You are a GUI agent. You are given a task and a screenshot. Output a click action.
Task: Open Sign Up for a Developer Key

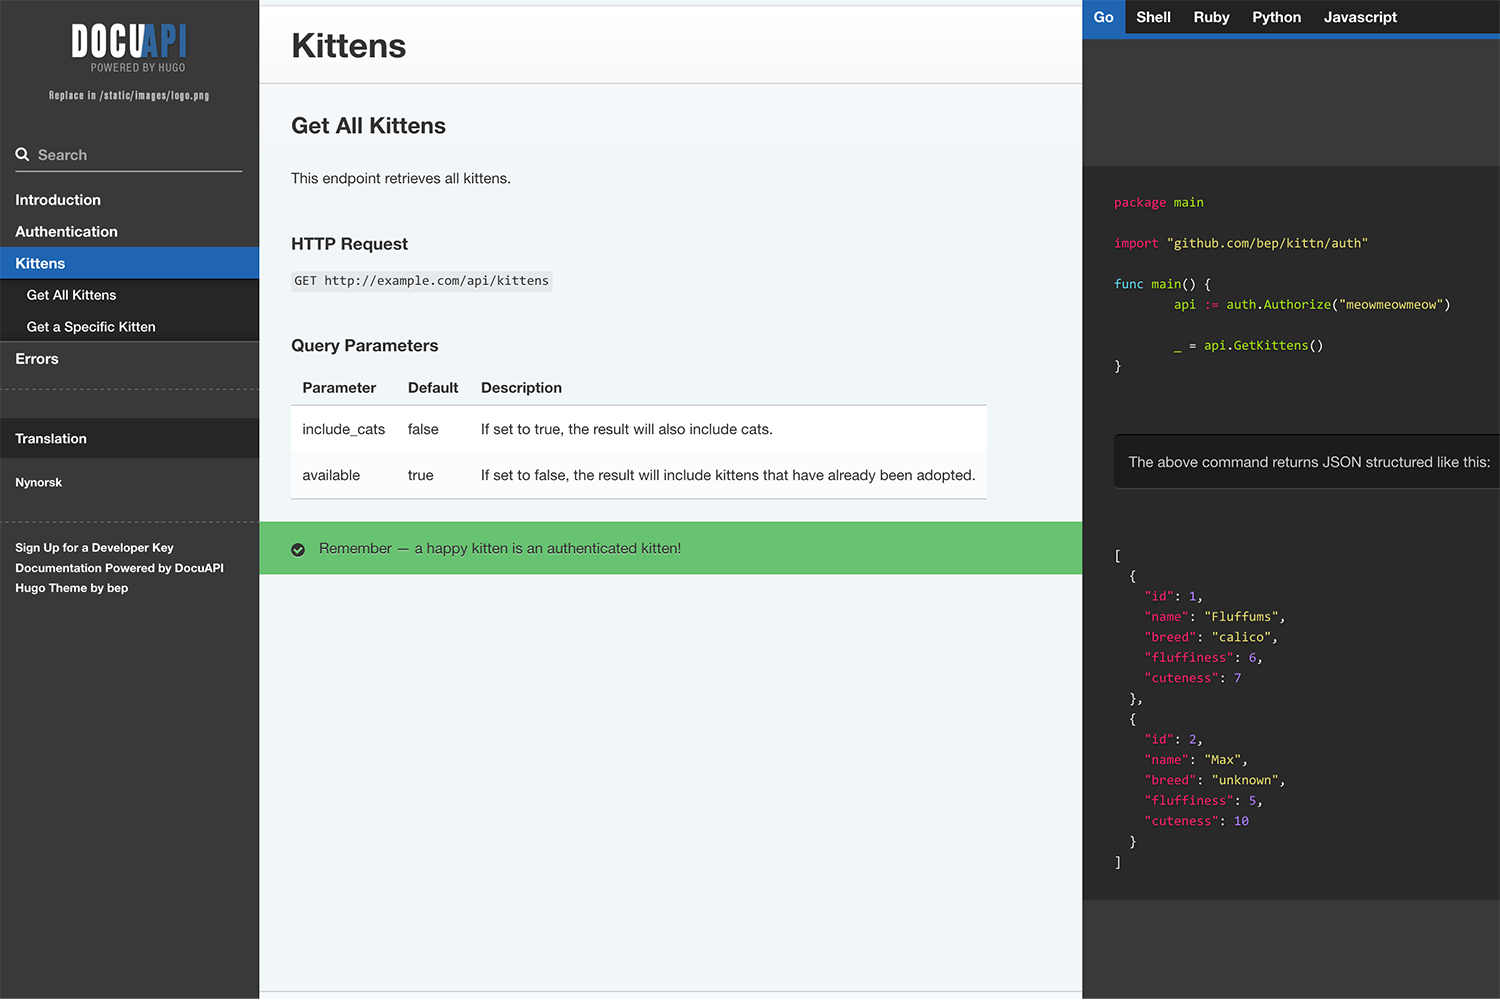pyautogui.click(x=94, y=548)
